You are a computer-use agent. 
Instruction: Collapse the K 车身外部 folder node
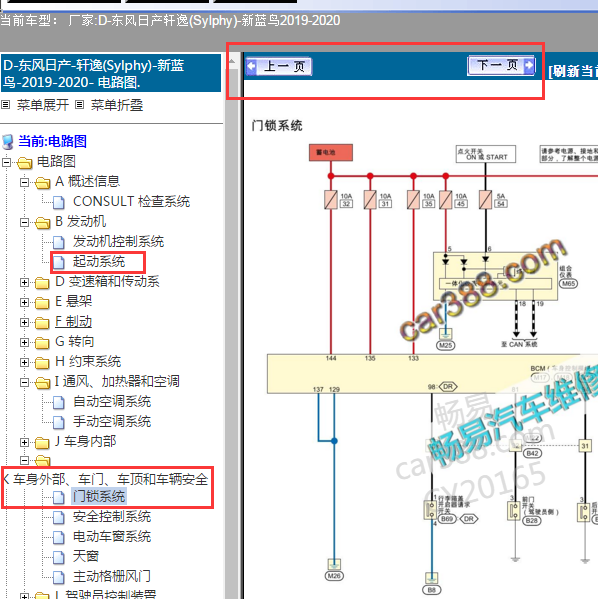(24, 460)
